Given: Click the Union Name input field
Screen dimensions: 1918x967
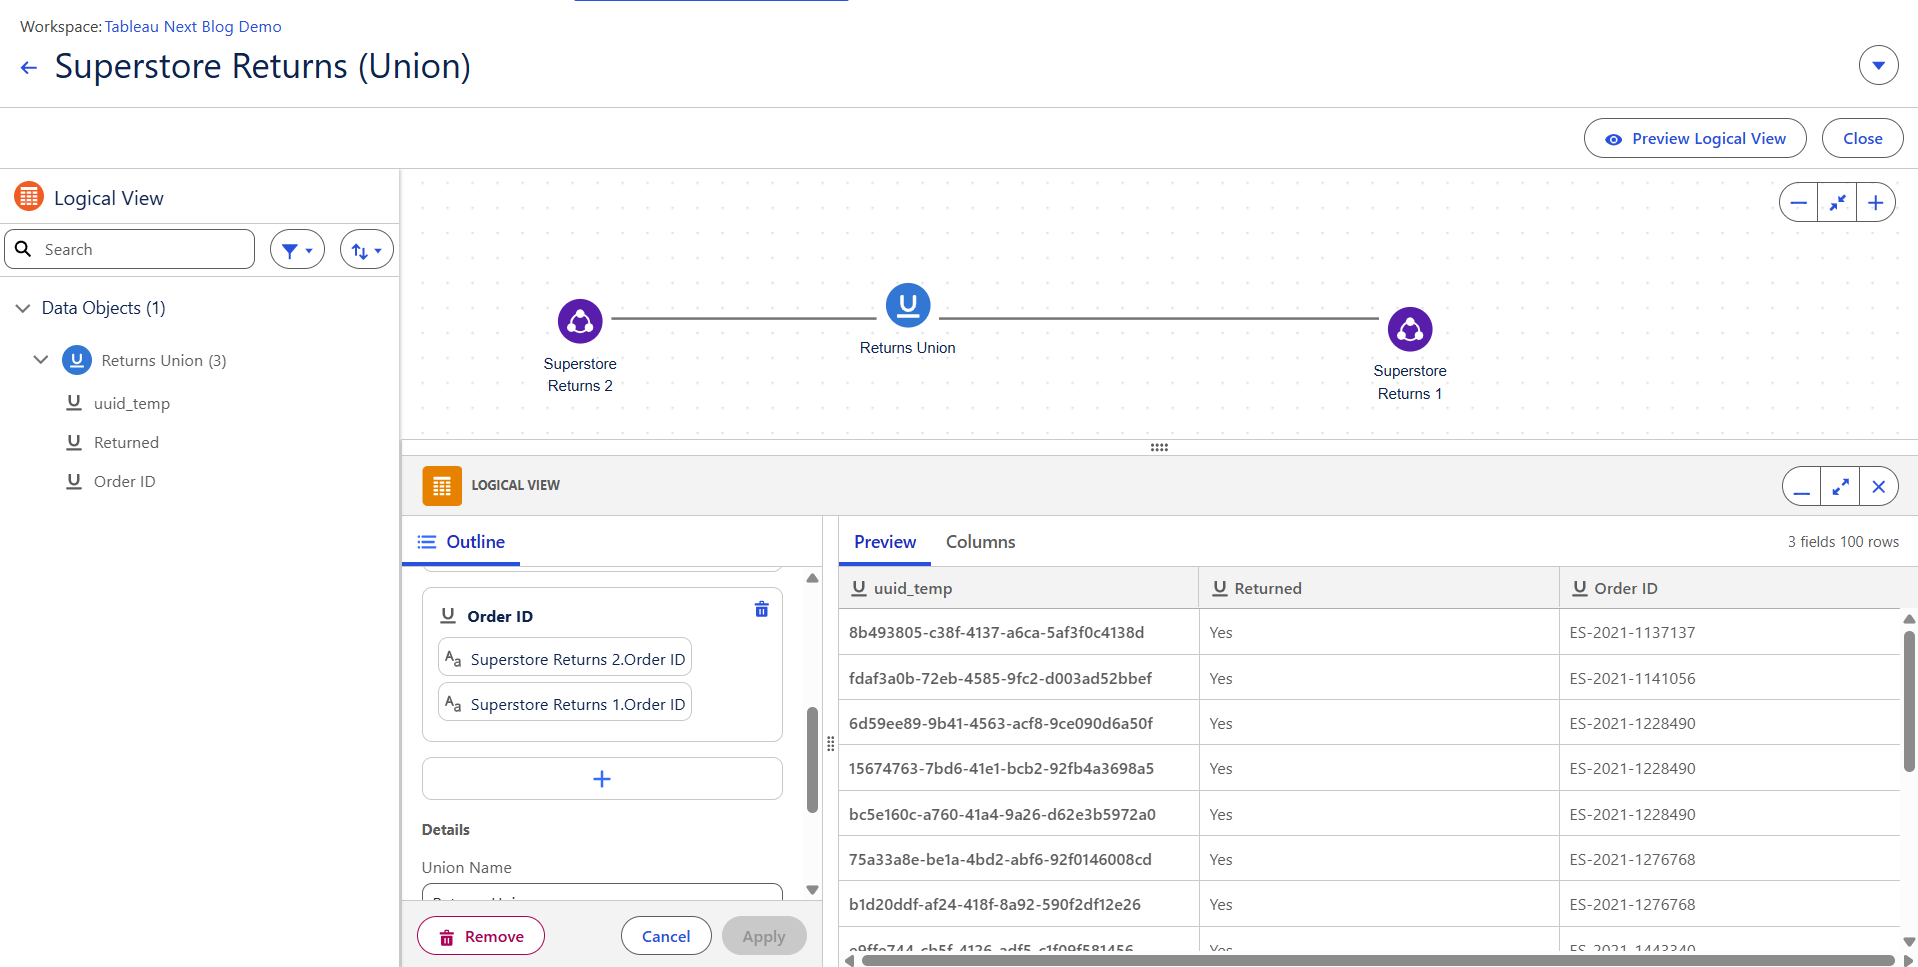Looking at the screenshot, I should pyautogui.click(x=602, y=893).
